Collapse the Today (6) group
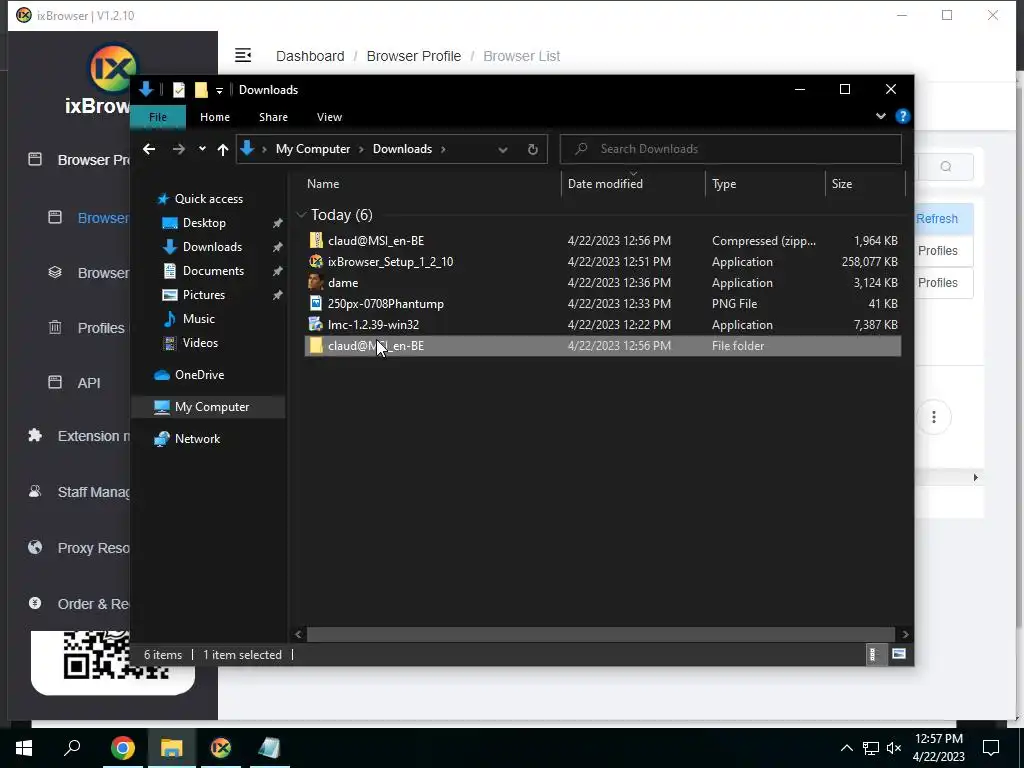Image resolution: width=1024 pixels, height=768 pixels. click(x=301, y=215)
